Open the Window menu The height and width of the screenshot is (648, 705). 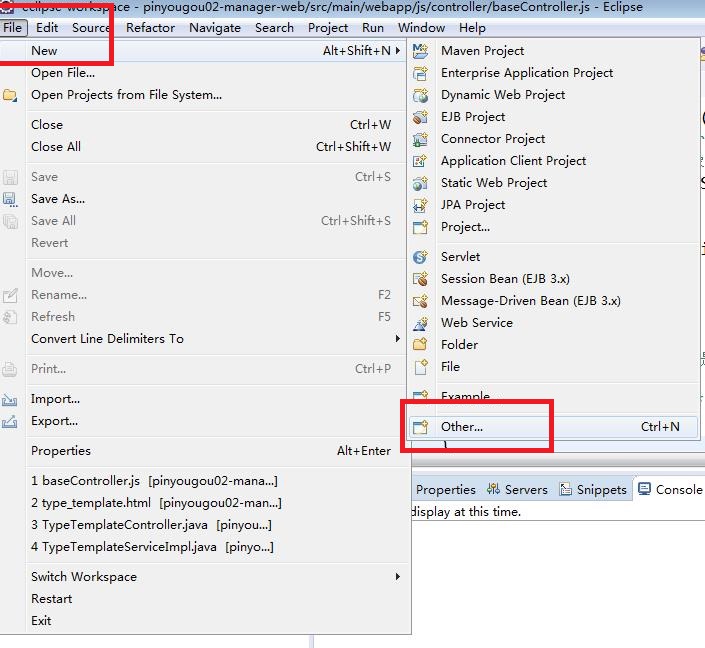point(421,28)
